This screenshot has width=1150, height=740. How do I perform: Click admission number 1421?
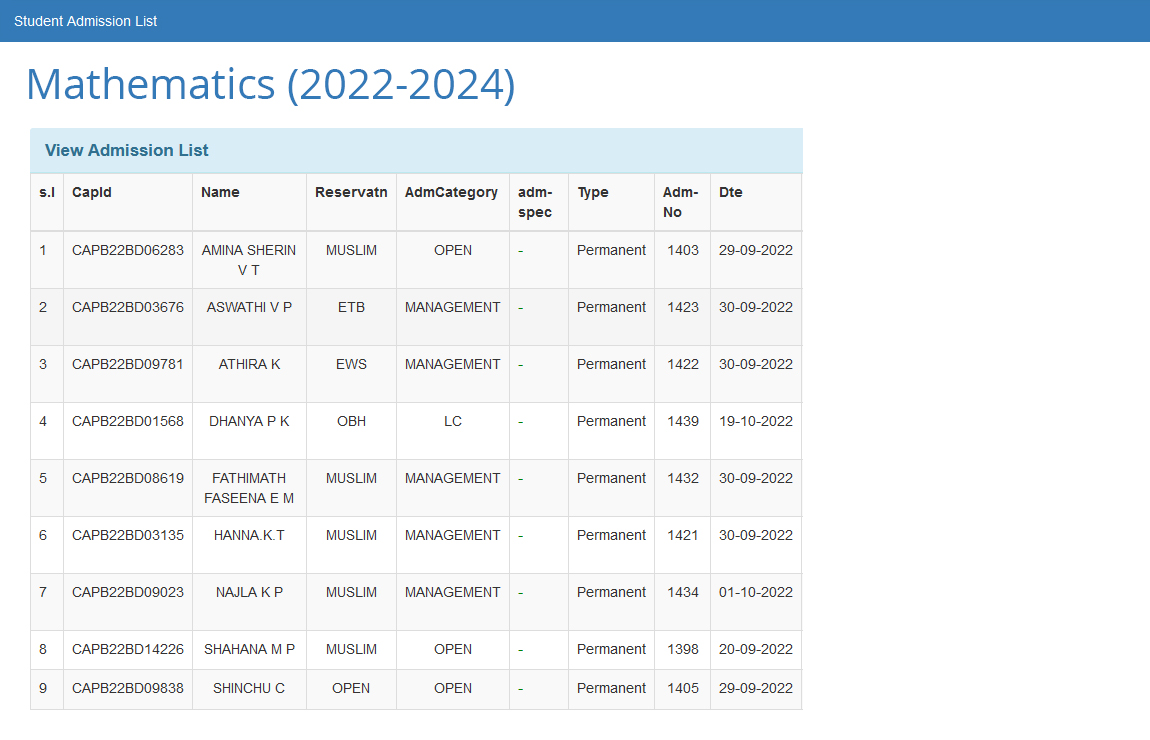click(683, 535)
